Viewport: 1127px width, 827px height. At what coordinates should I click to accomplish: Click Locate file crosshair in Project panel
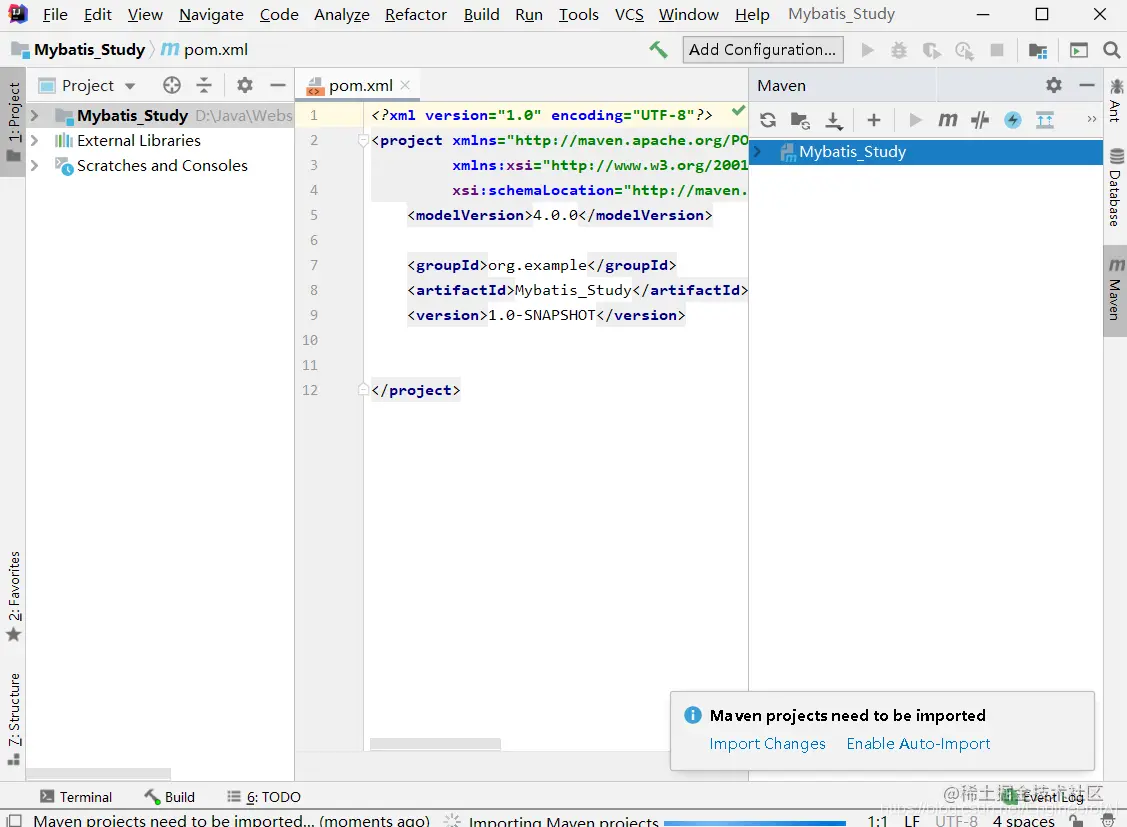[172, 86]
